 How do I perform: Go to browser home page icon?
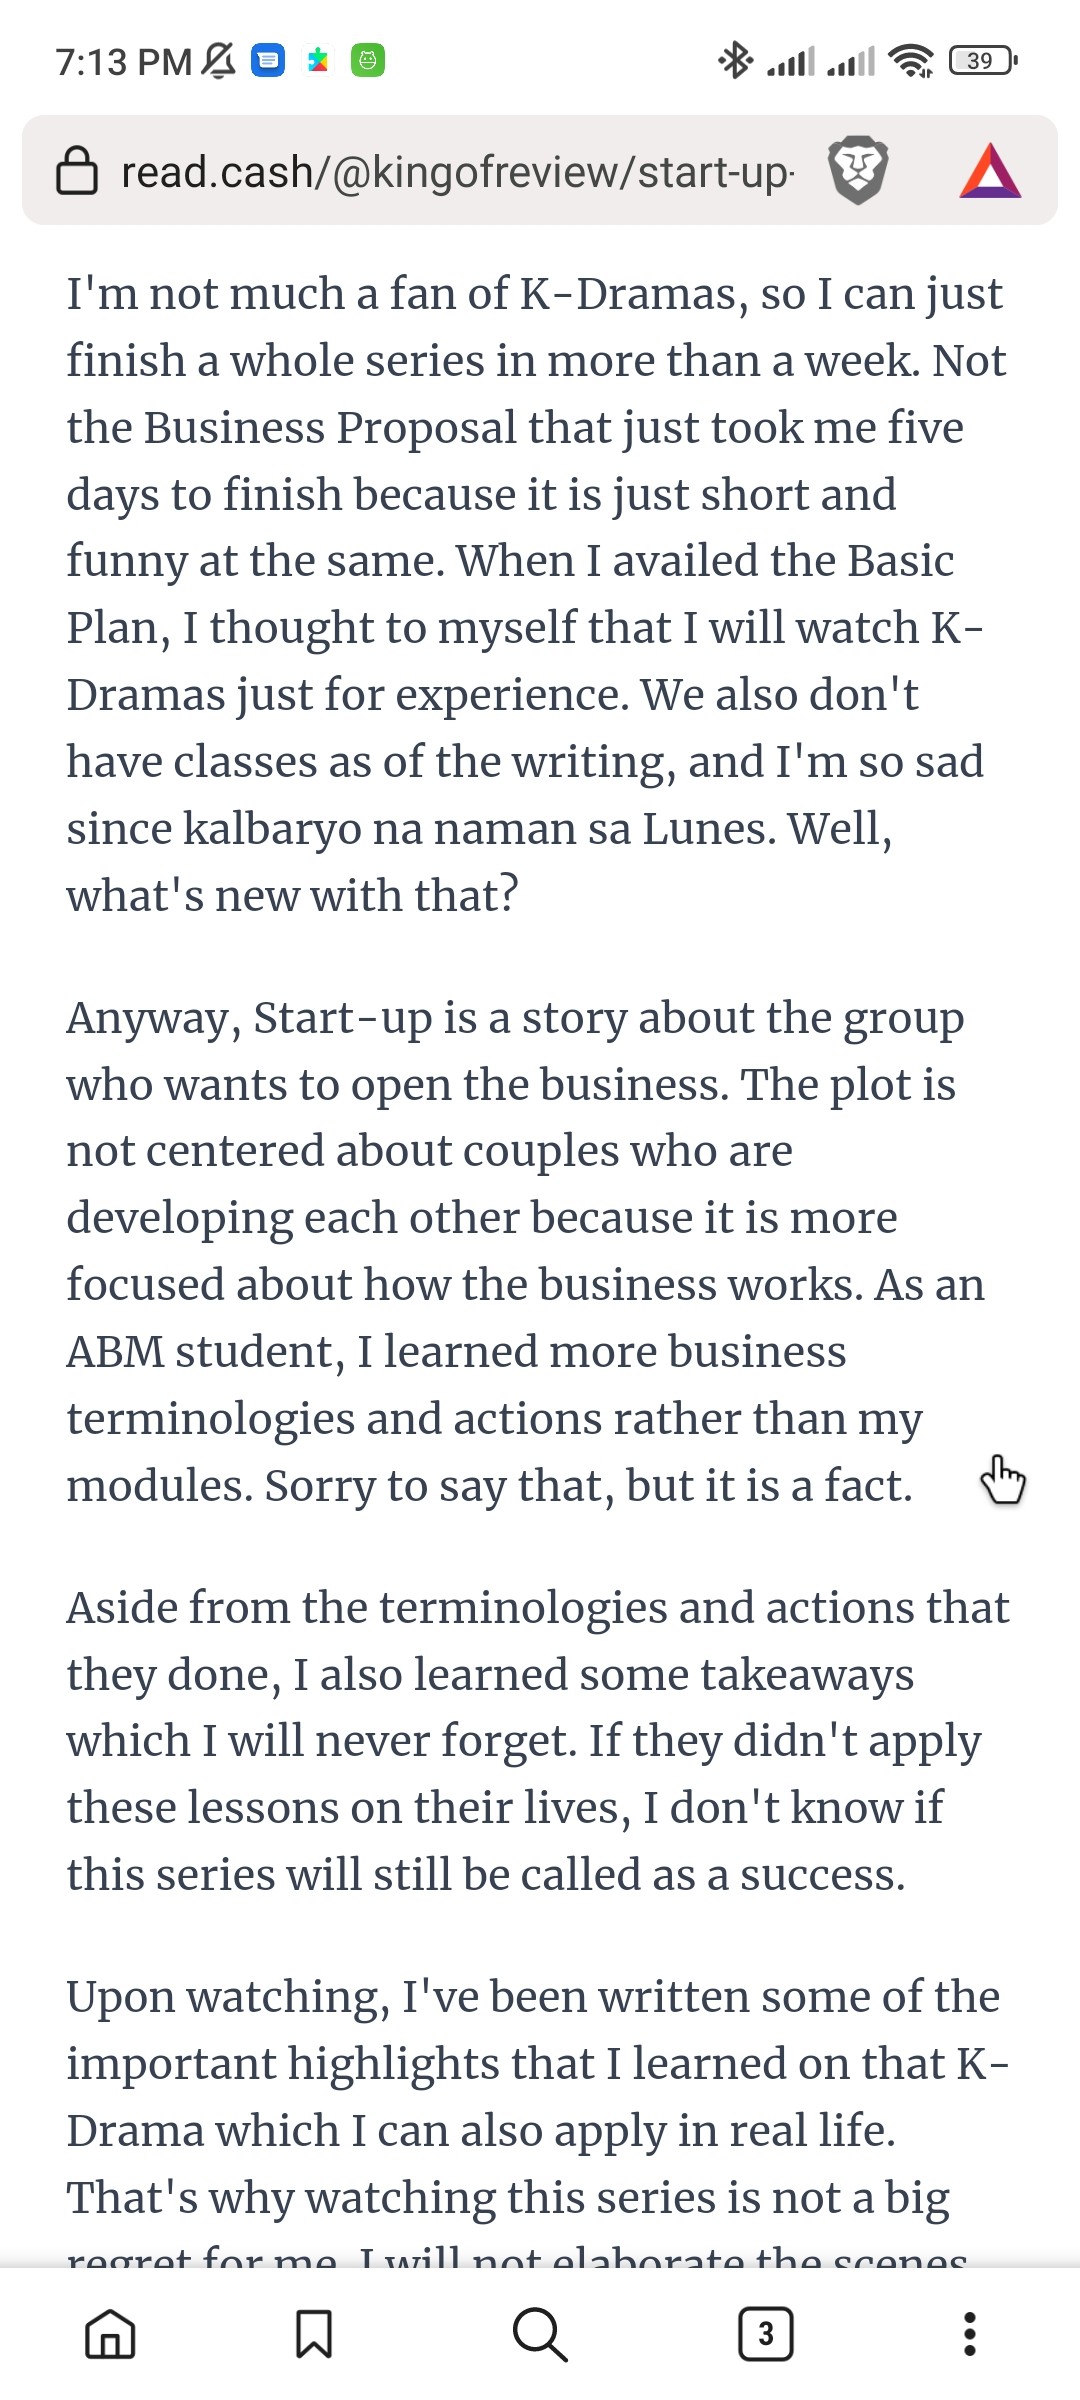click(110, 2334)
